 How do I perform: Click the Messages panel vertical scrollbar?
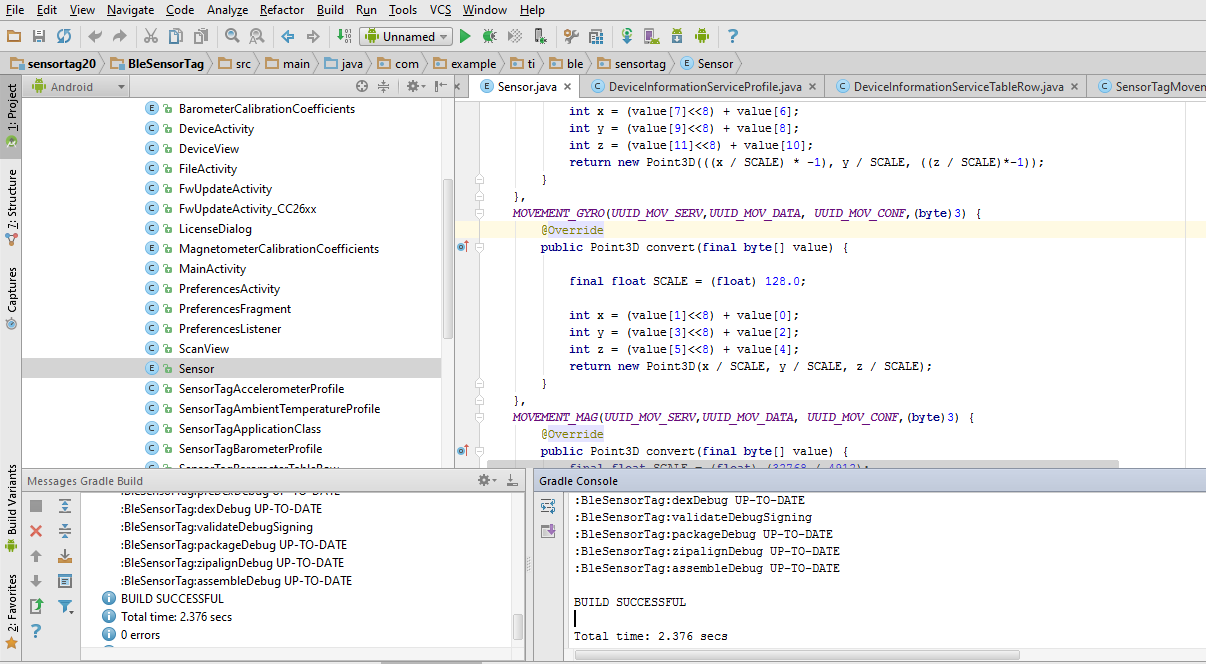pos(518,626)
